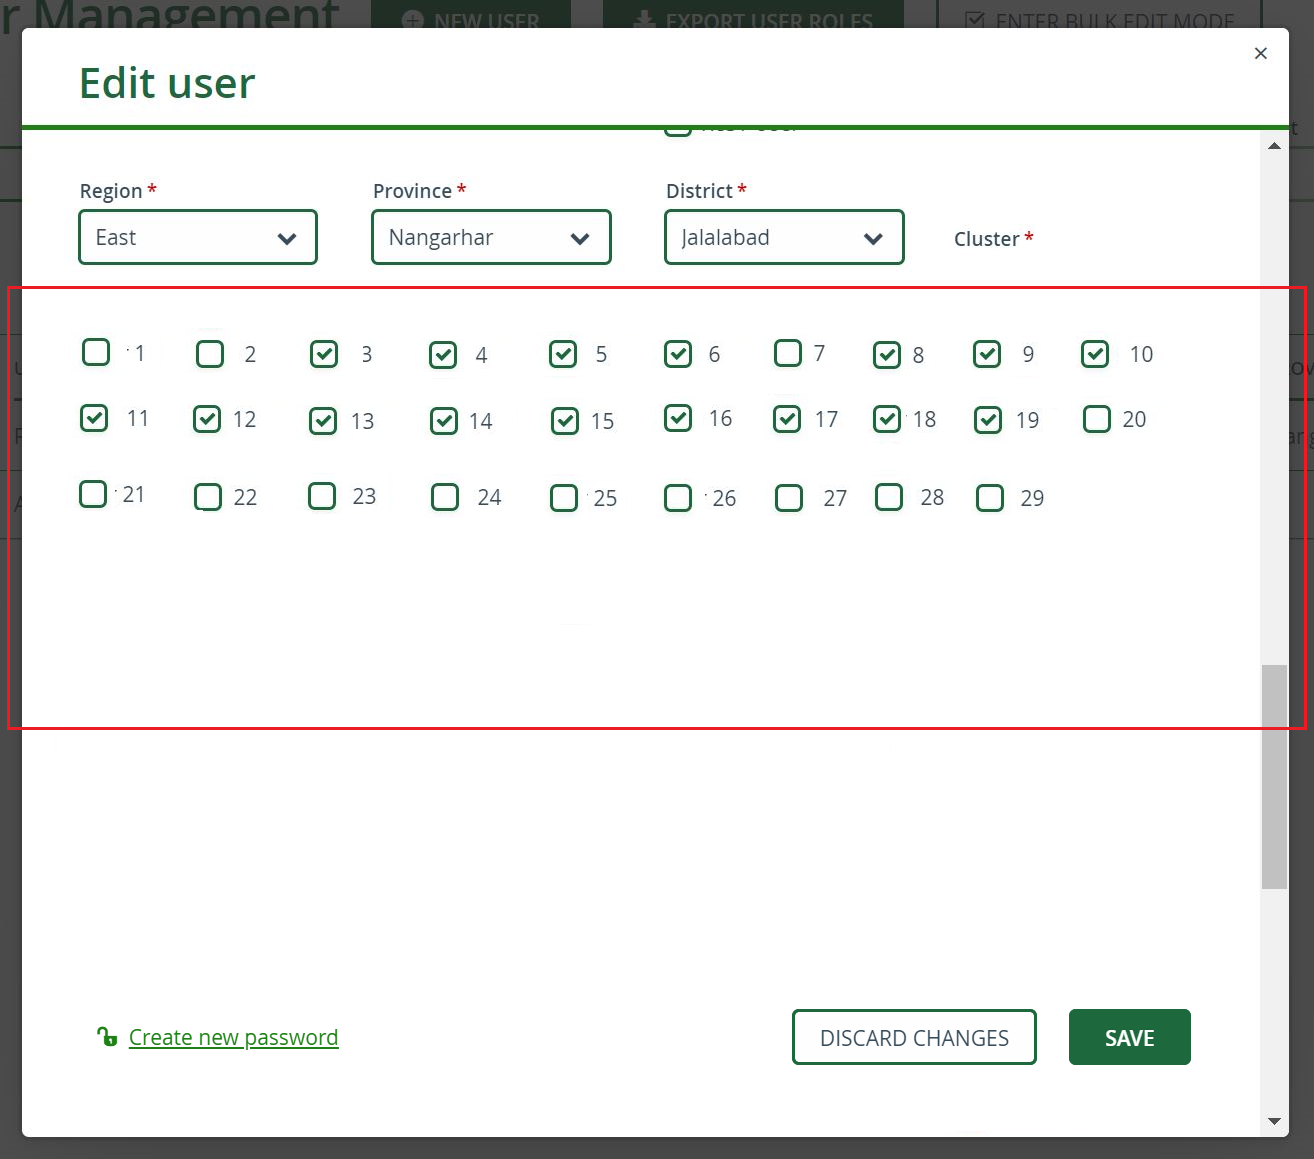Uncheck cluster 10
Screen dimensions: 1314x1159
click(x=1094, y=353)
